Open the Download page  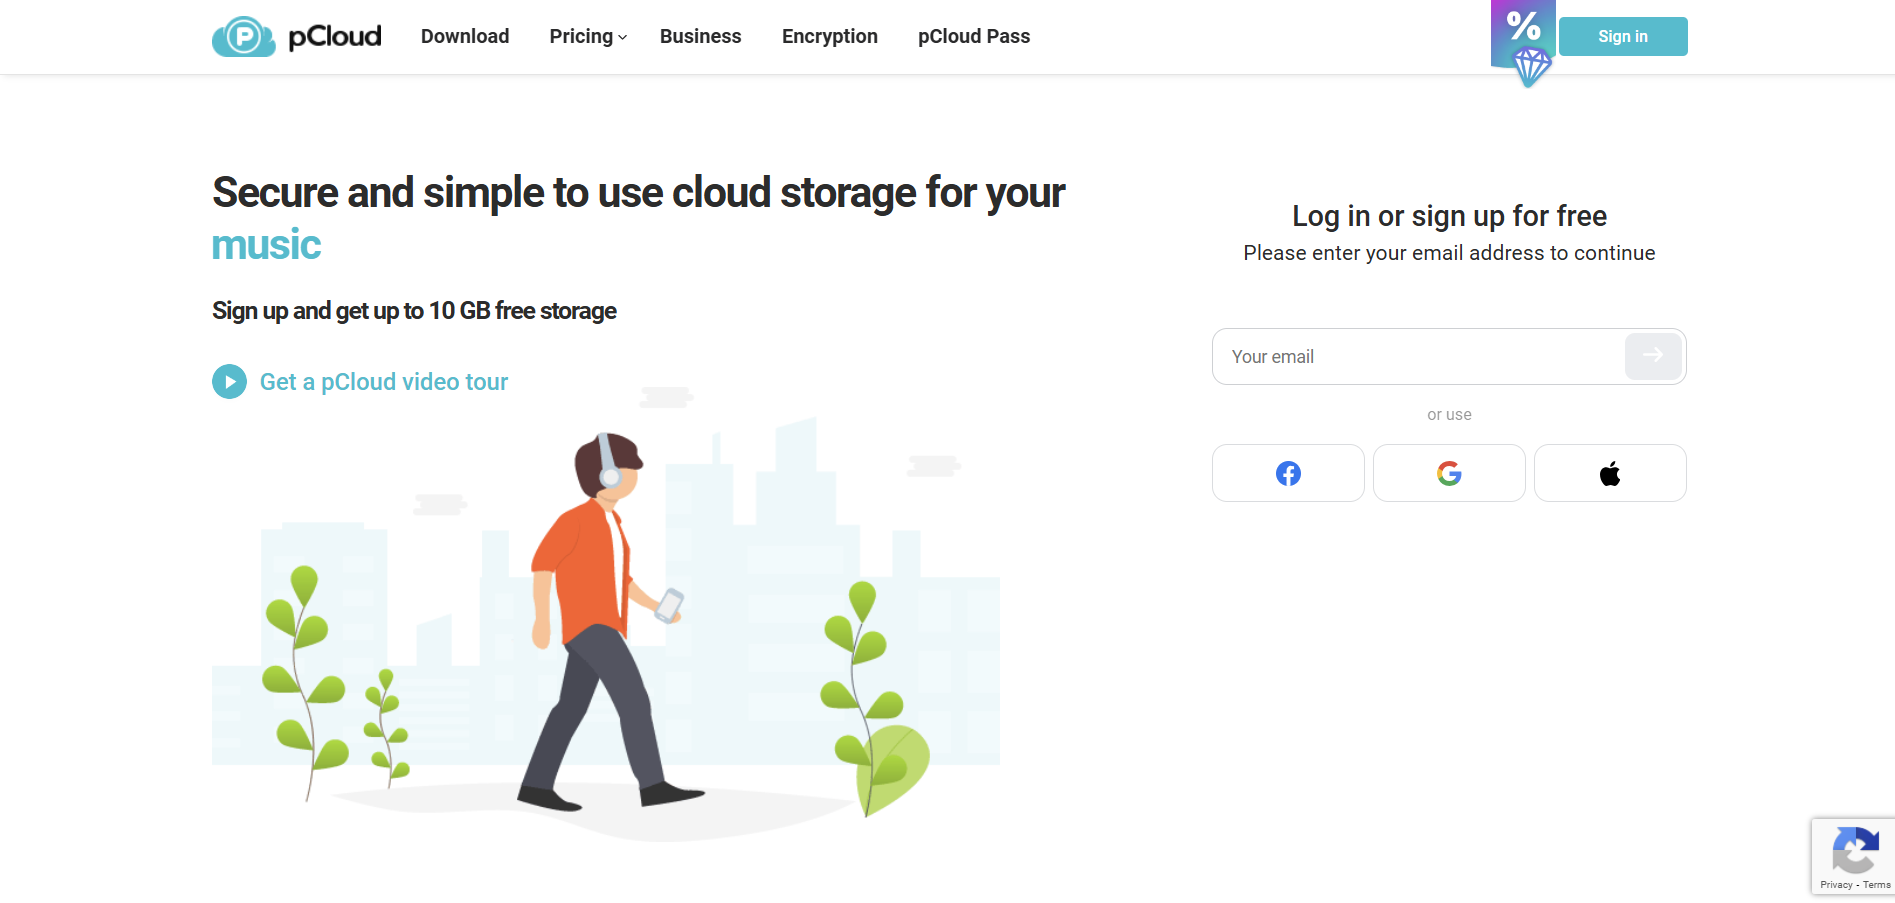465,36
